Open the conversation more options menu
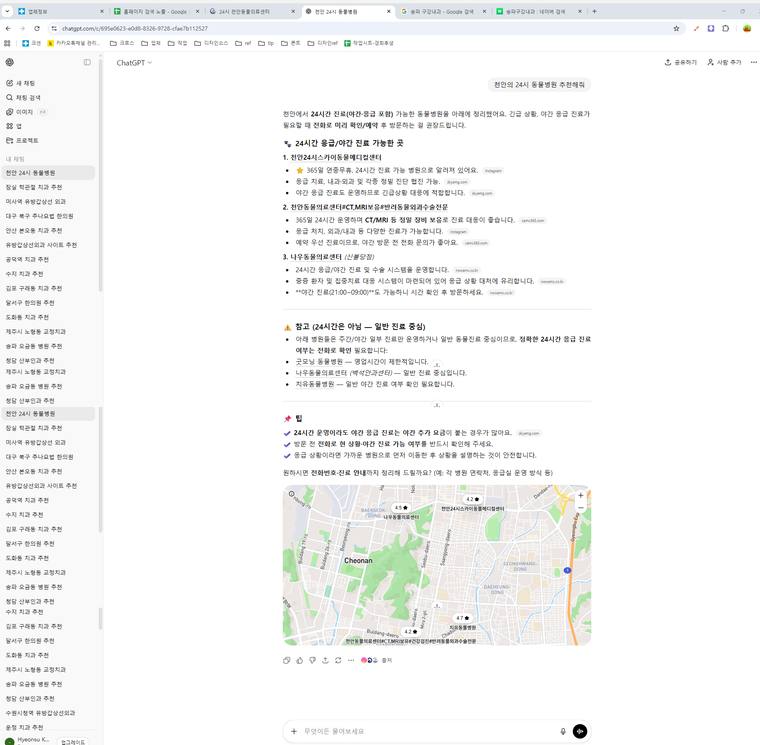This screenshot has height=745, width=760. (x=754, y=62)
